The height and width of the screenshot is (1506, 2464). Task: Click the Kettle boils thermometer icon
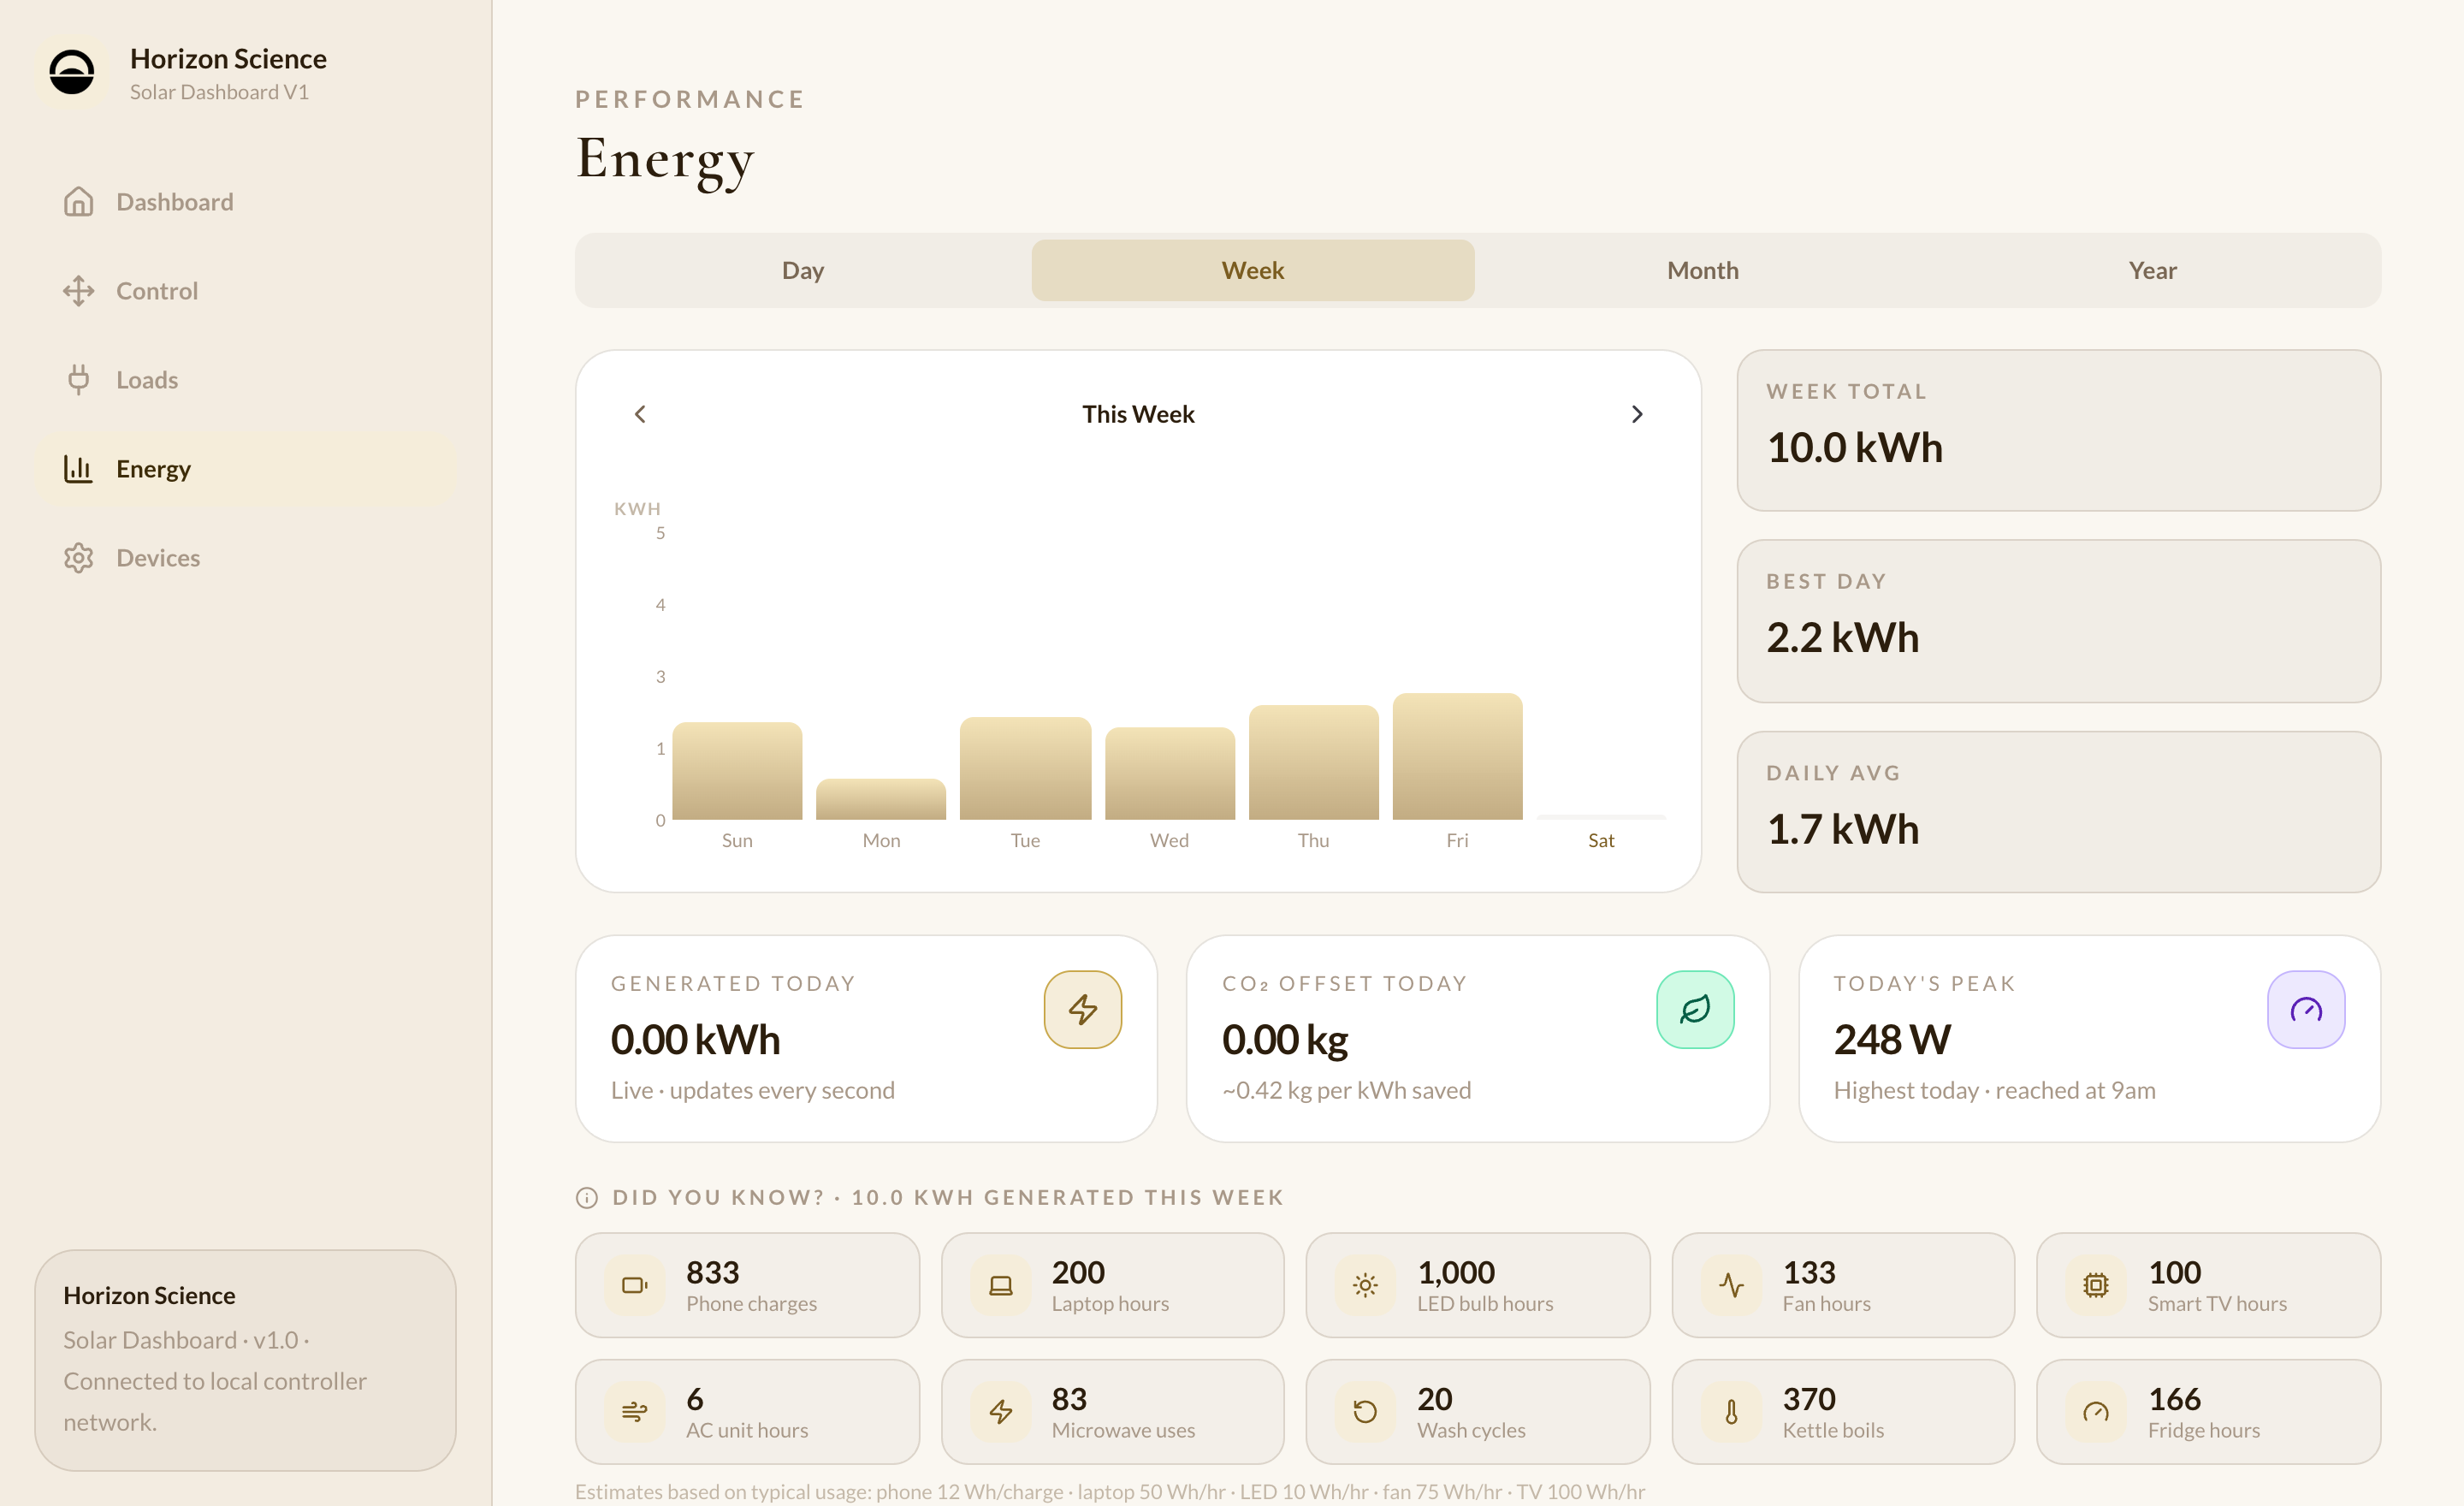pos(1732,1412)
